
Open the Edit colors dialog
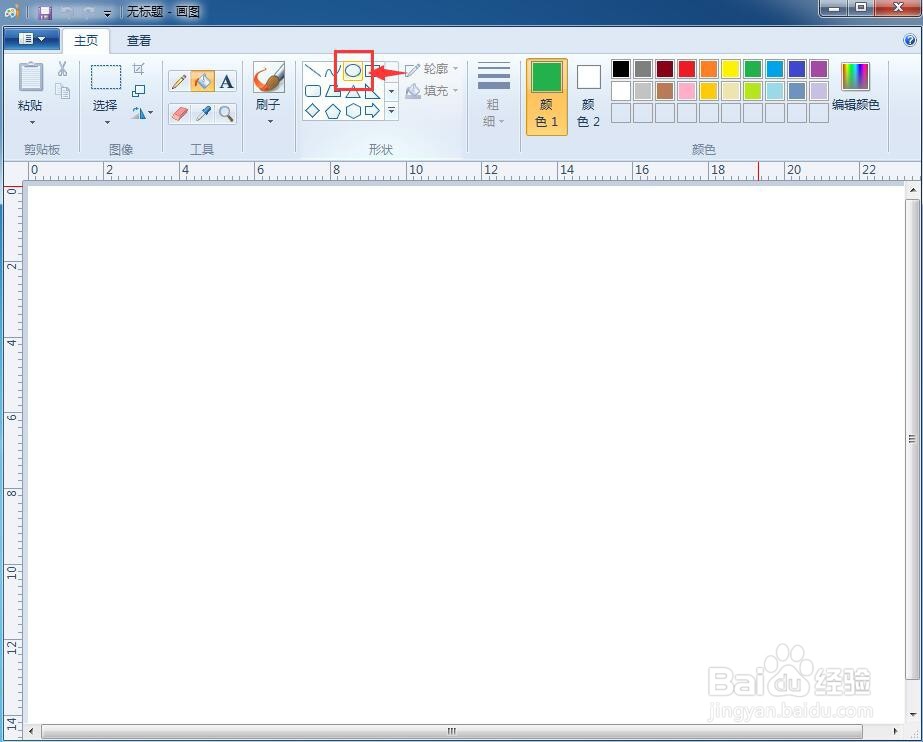pyautogui.click(x=855, y=86)
